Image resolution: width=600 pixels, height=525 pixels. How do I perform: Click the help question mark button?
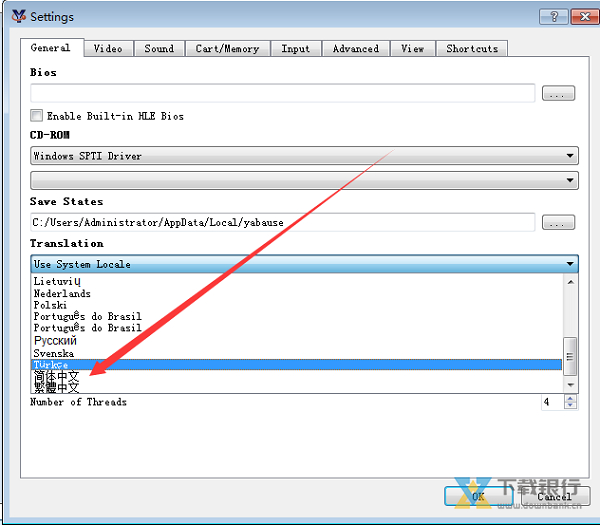tap(552, 17)
